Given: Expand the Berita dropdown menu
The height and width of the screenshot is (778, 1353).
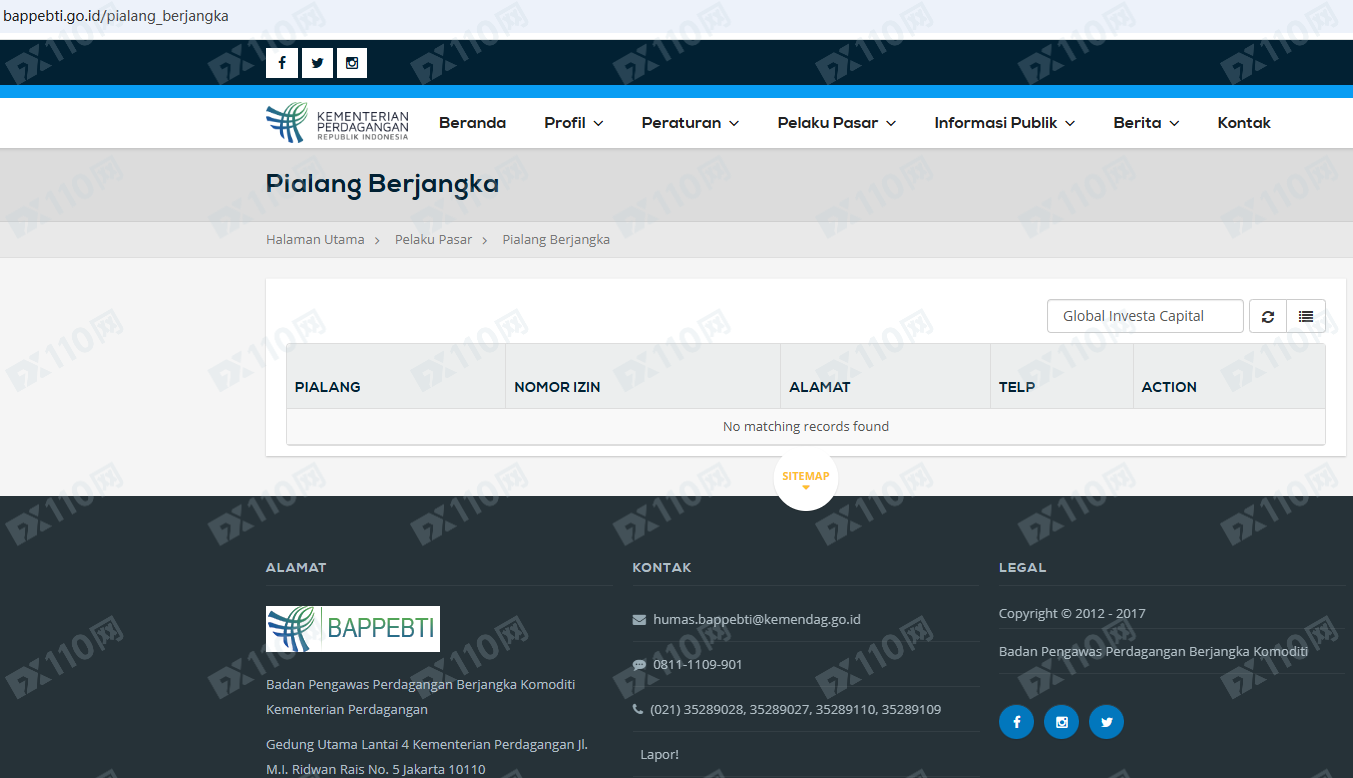Looking at the screenshot, I should [1146, 123].
